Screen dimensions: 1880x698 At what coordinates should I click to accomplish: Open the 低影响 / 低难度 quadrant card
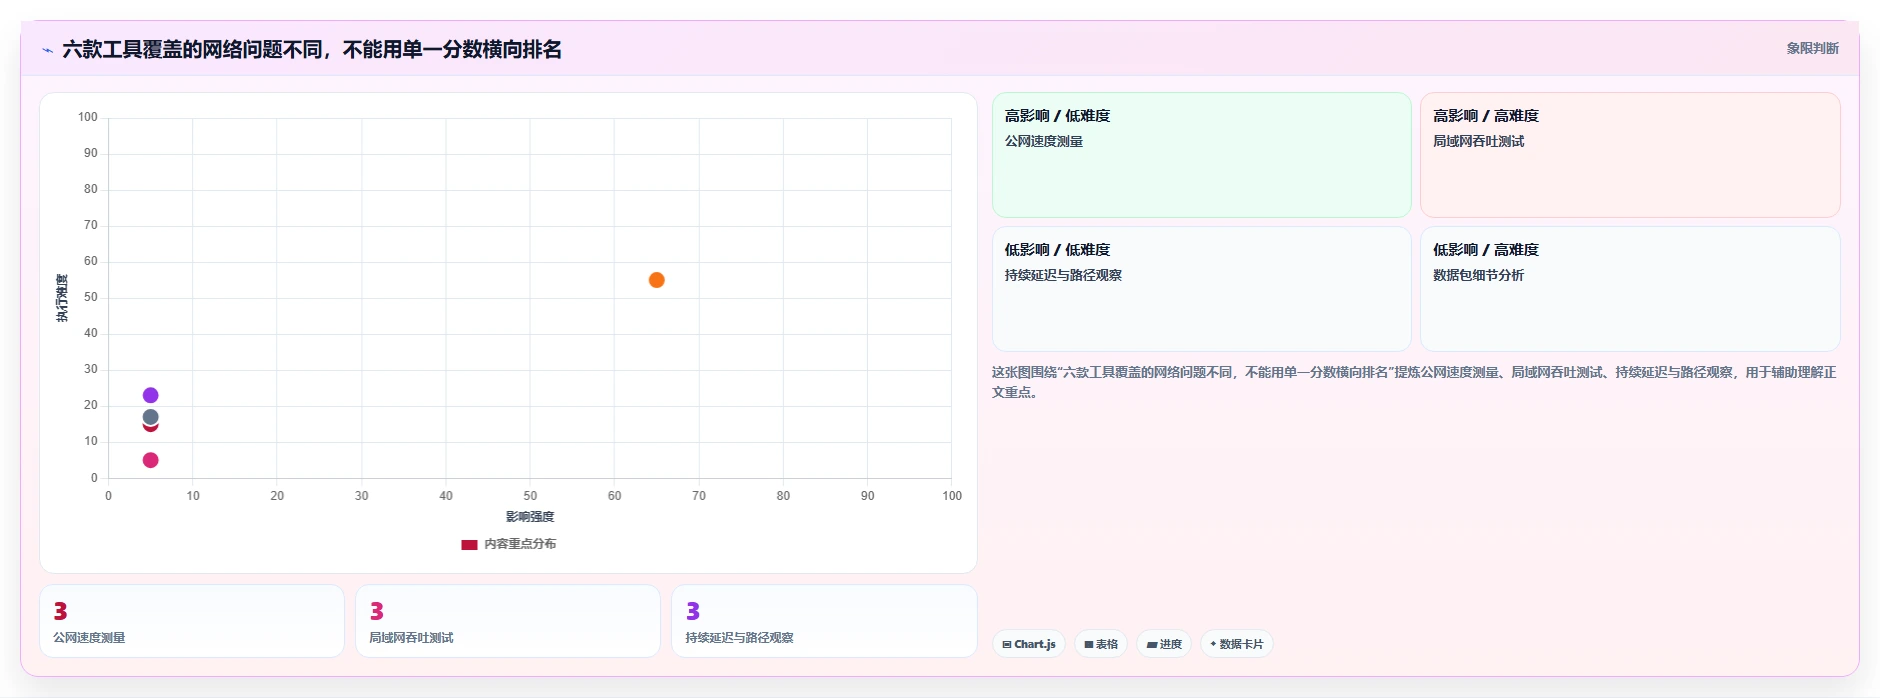[x=1201, y=289]
